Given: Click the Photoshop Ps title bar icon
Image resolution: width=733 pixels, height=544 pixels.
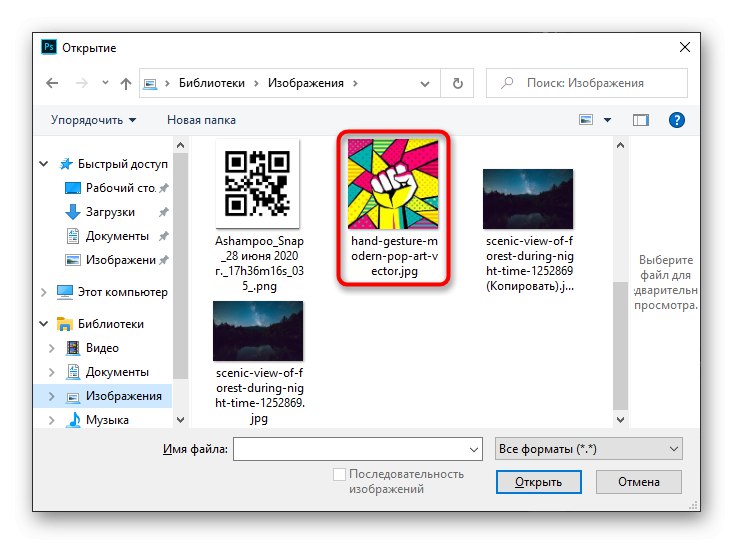Looking at the screenshot, I should point(49,47).
